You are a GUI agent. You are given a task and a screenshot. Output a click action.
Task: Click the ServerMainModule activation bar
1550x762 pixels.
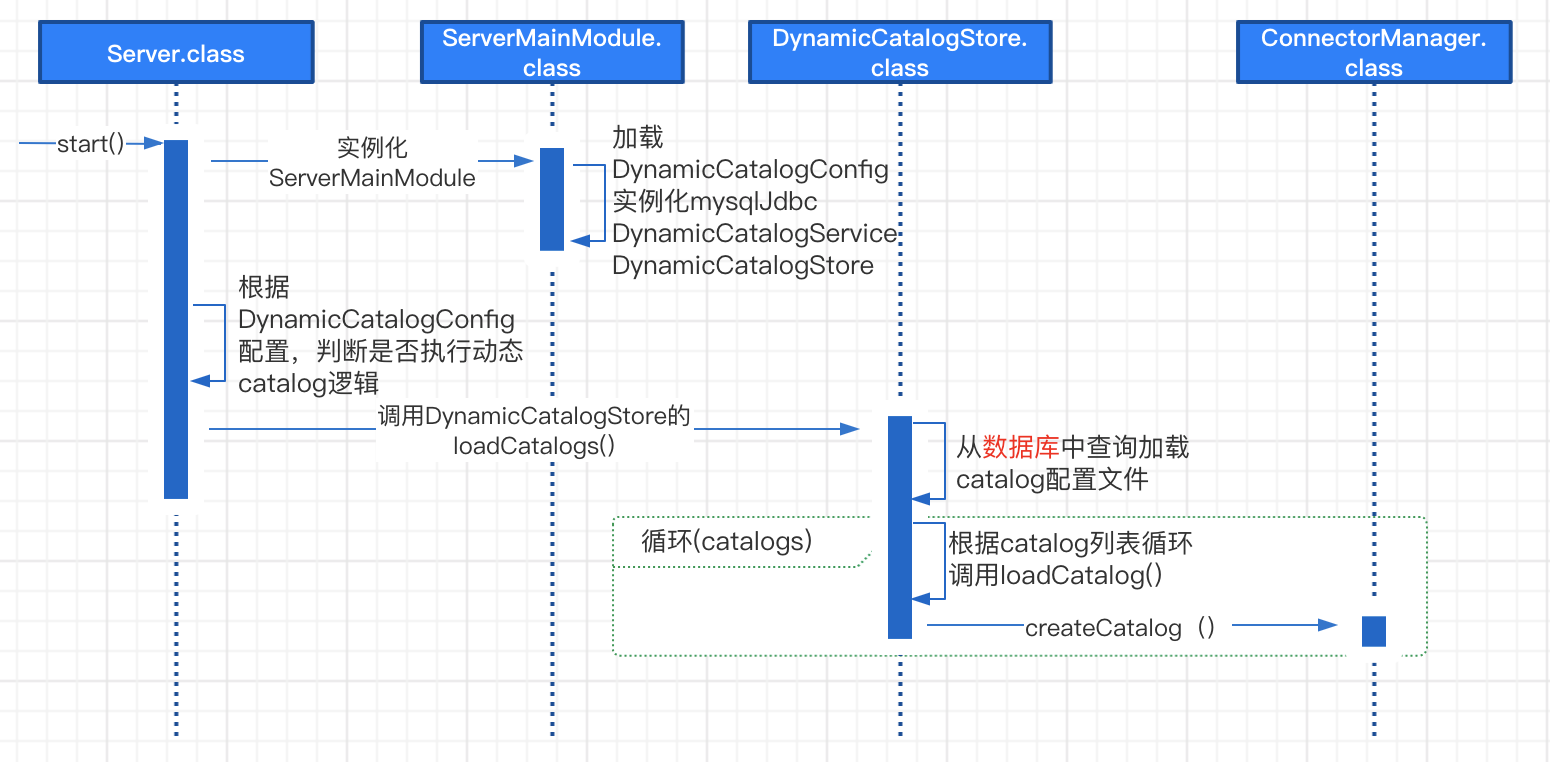(552, 198)
